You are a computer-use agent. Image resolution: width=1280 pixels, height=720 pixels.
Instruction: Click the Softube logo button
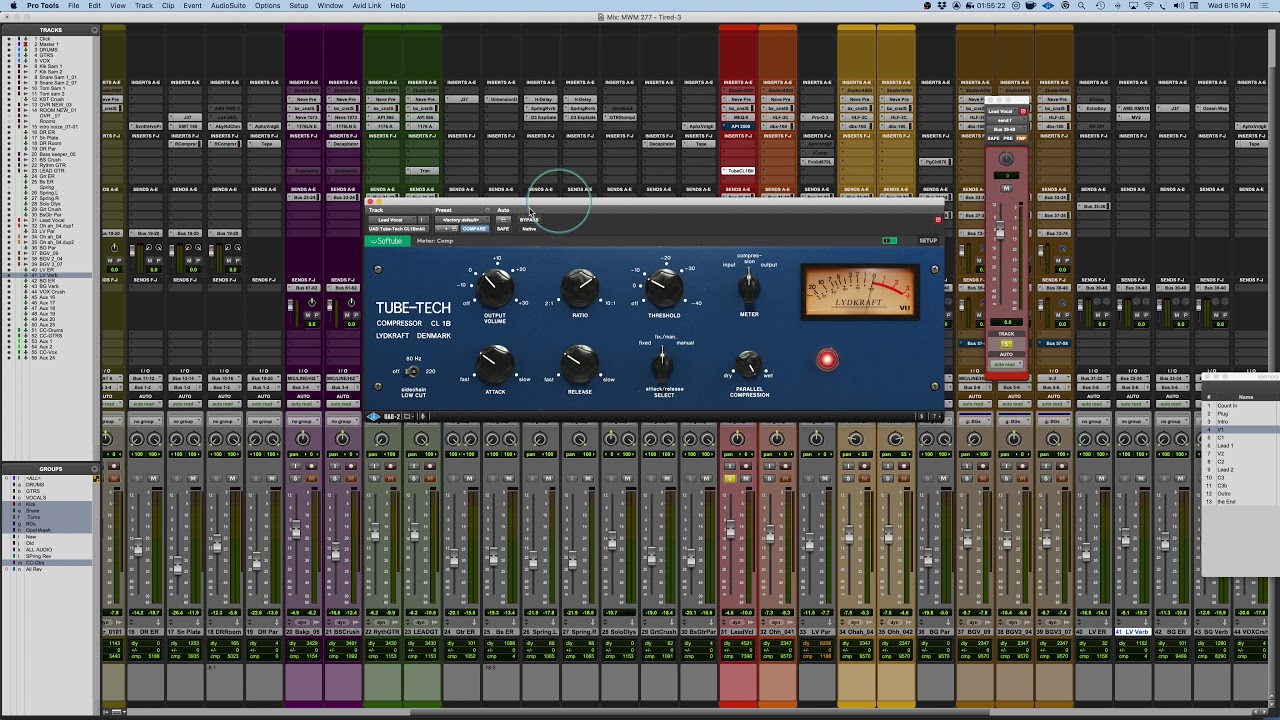388,241
